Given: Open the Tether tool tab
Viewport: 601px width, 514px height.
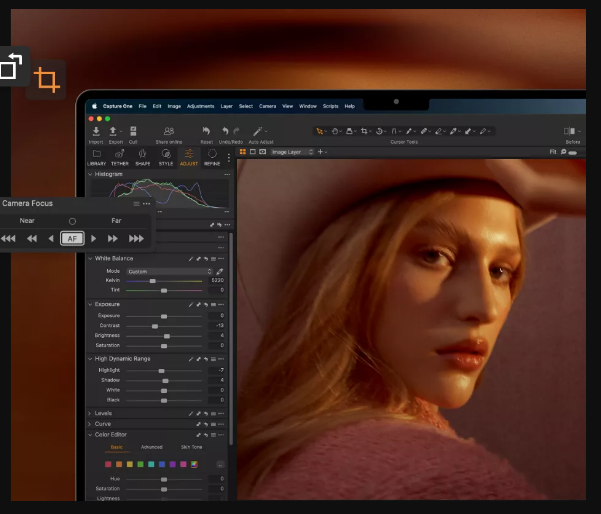Looking at the screenshot, I should pos(120,158).
